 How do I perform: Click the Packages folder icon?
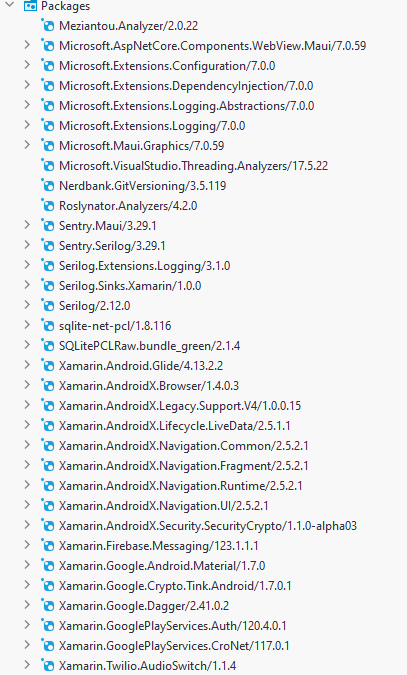click(30, 6)
